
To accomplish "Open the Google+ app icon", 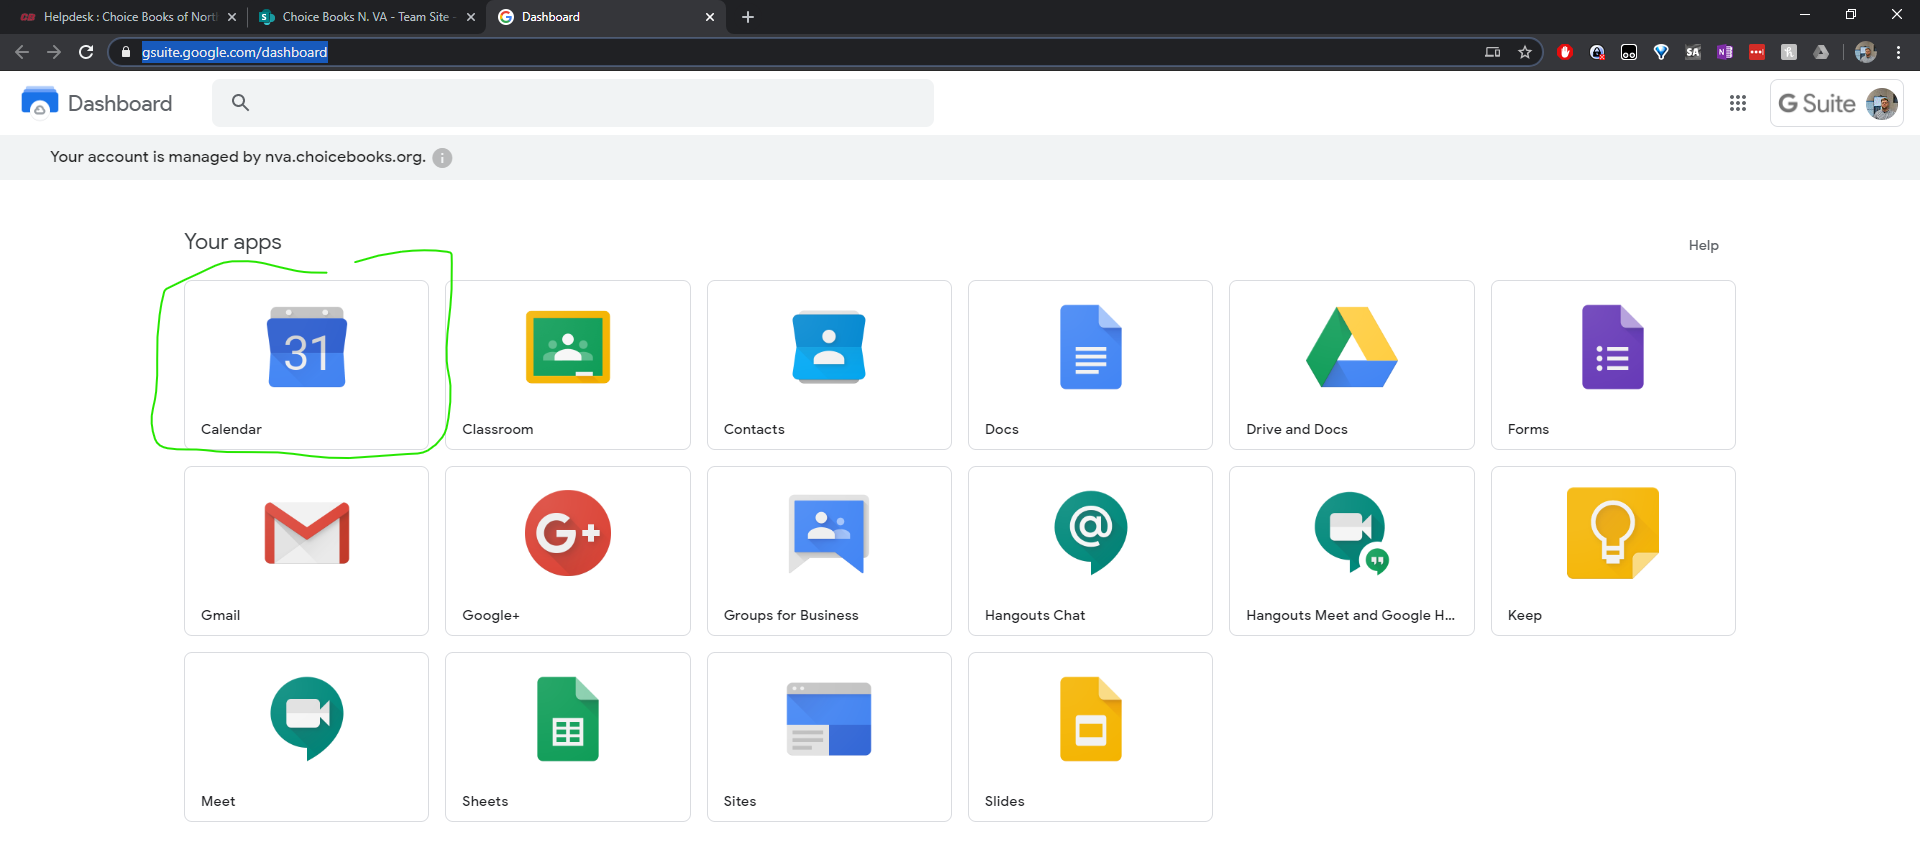I will (568, 533).
